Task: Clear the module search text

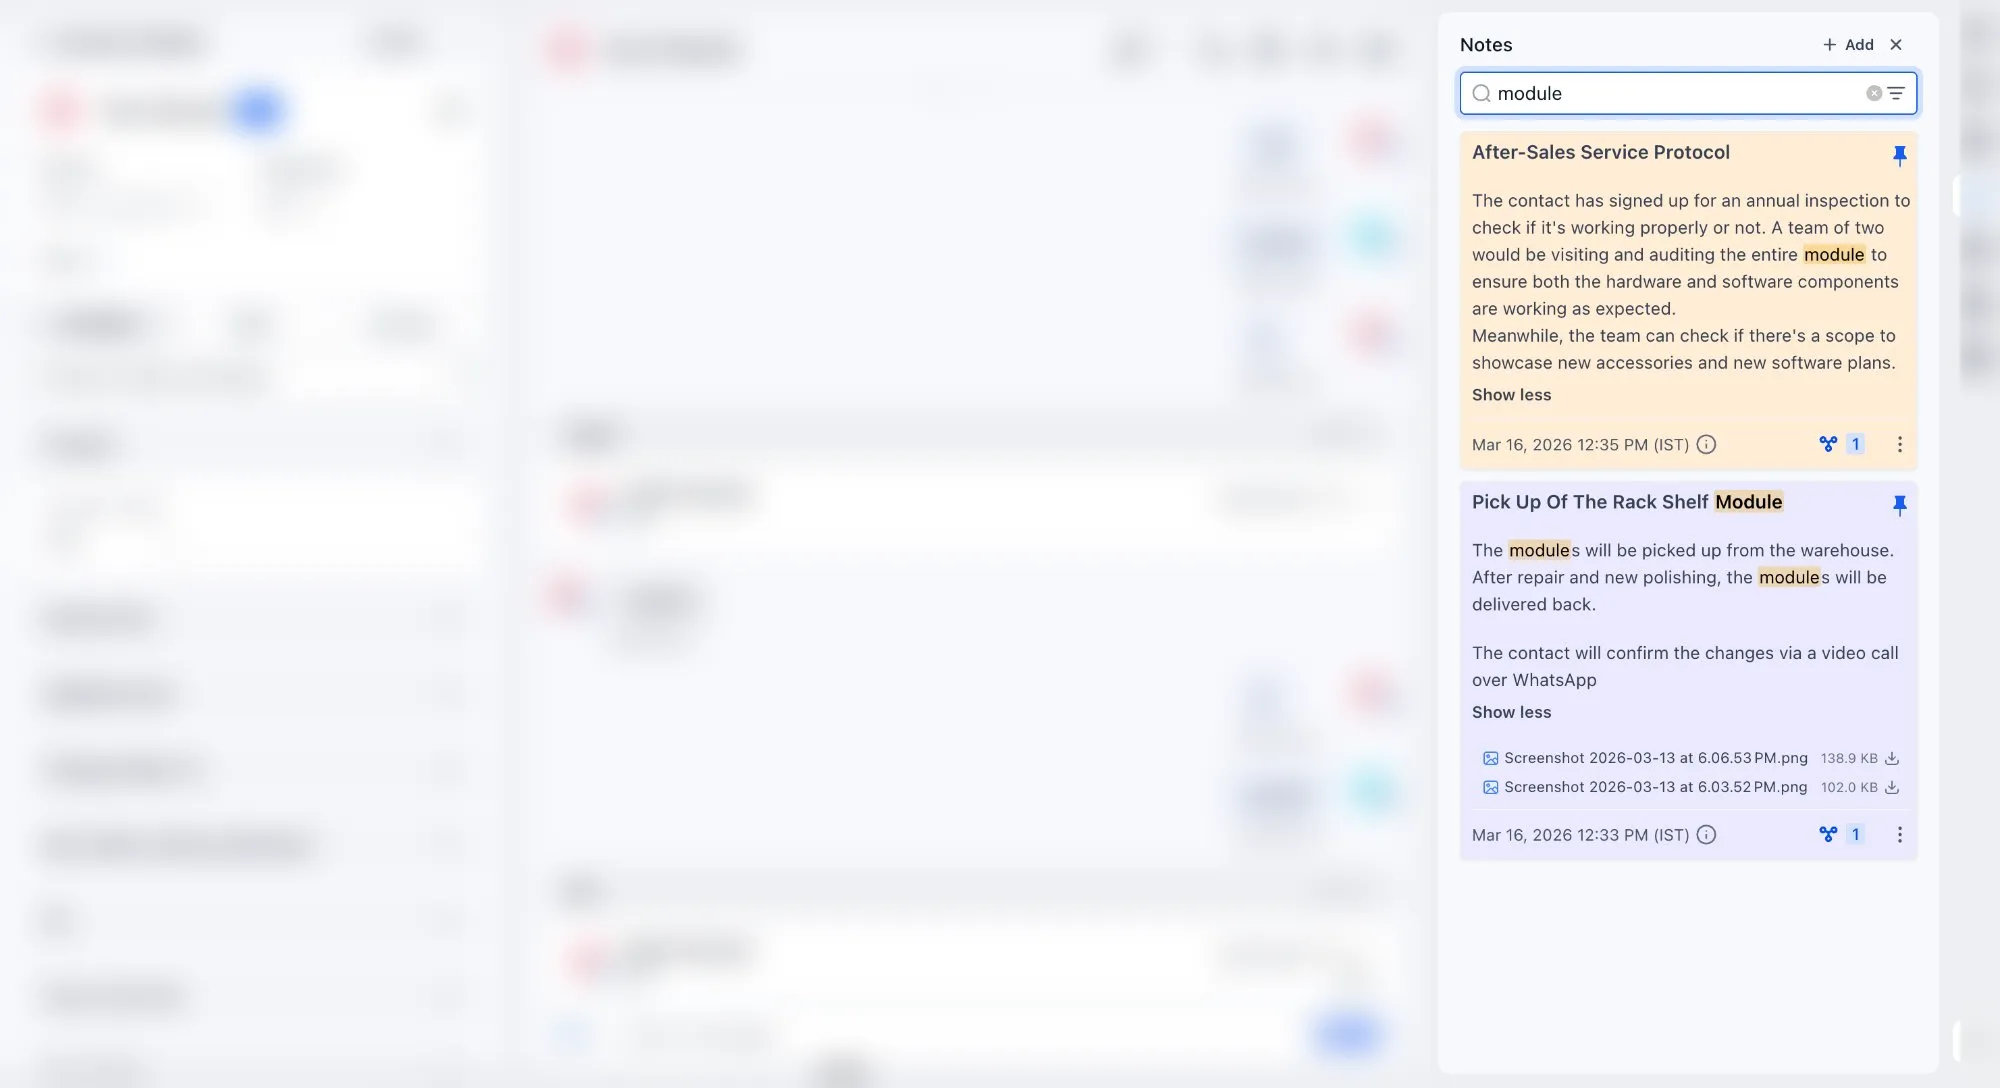Action: pos(1873,93)
